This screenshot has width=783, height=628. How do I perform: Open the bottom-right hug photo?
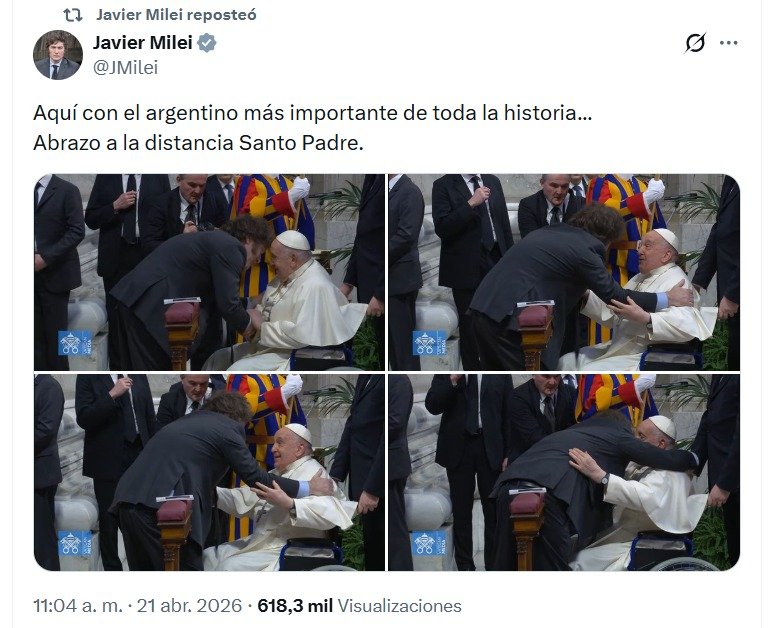pos(564,473)
